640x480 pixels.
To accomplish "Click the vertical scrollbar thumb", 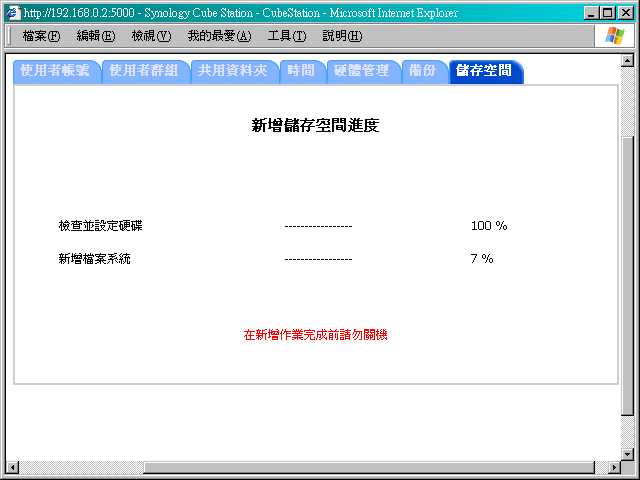I will tap(627, 276).
